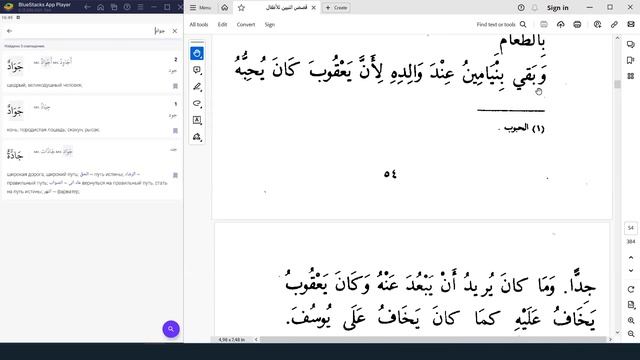Close the open PDF document tab
The height and width of the screenshot is (360, 640).
pyautogui.click(x=313, y=8)
